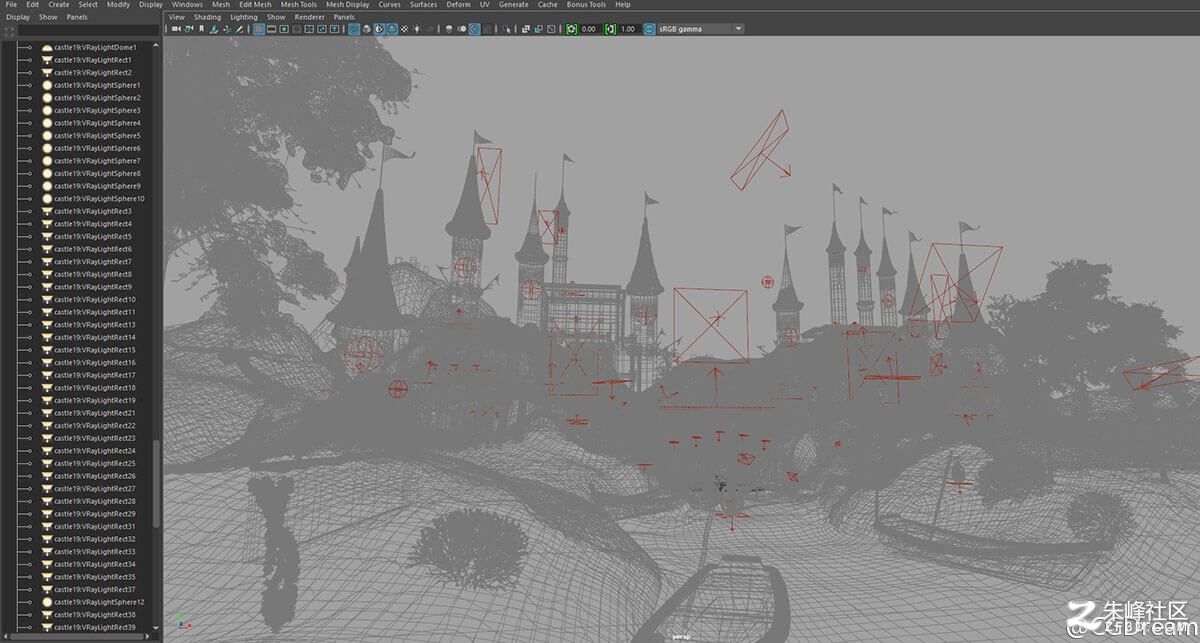Toggle Motion Blur icon
The image size is (1200, 643).
pos(461,29)
